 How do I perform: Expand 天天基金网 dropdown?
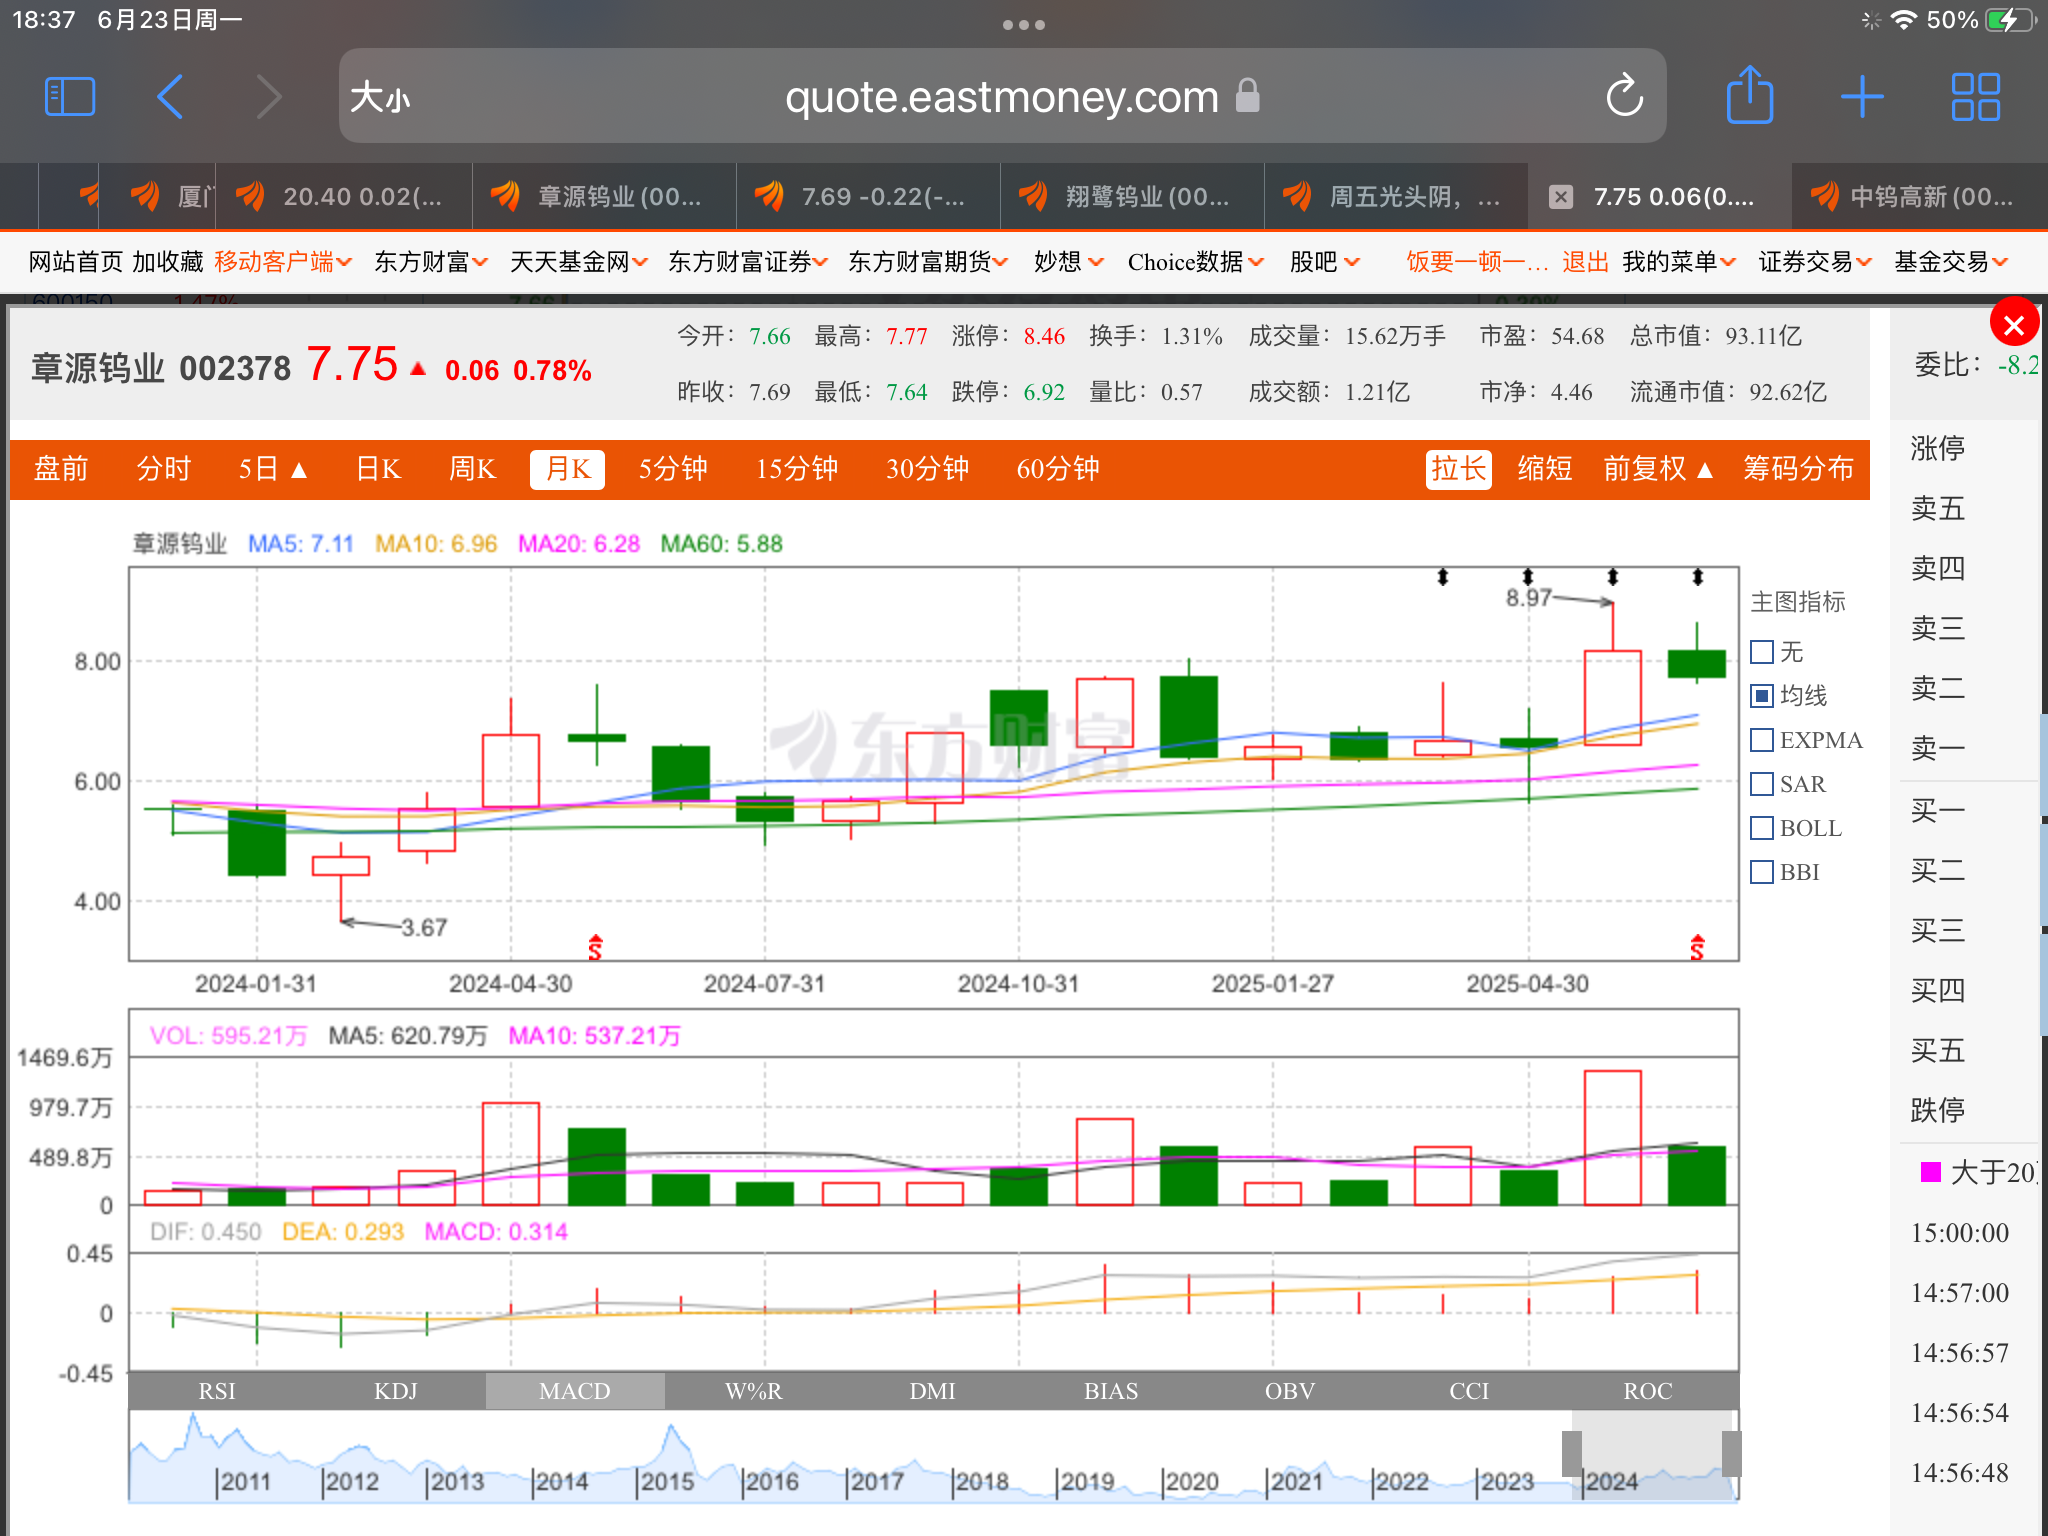579,262
